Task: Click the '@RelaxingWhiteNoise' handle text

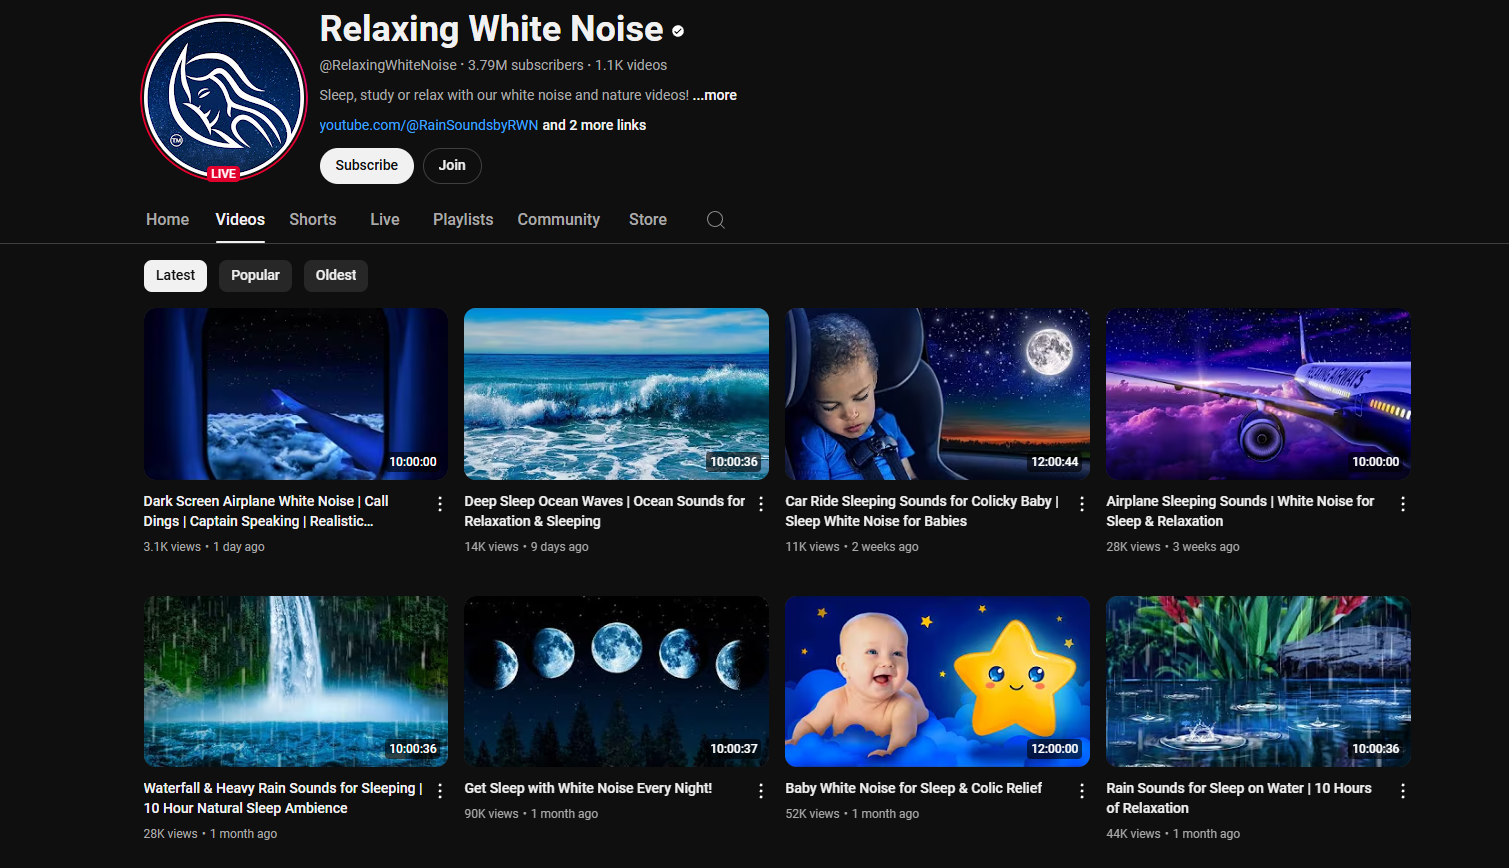Action: [x=388, y=65]
